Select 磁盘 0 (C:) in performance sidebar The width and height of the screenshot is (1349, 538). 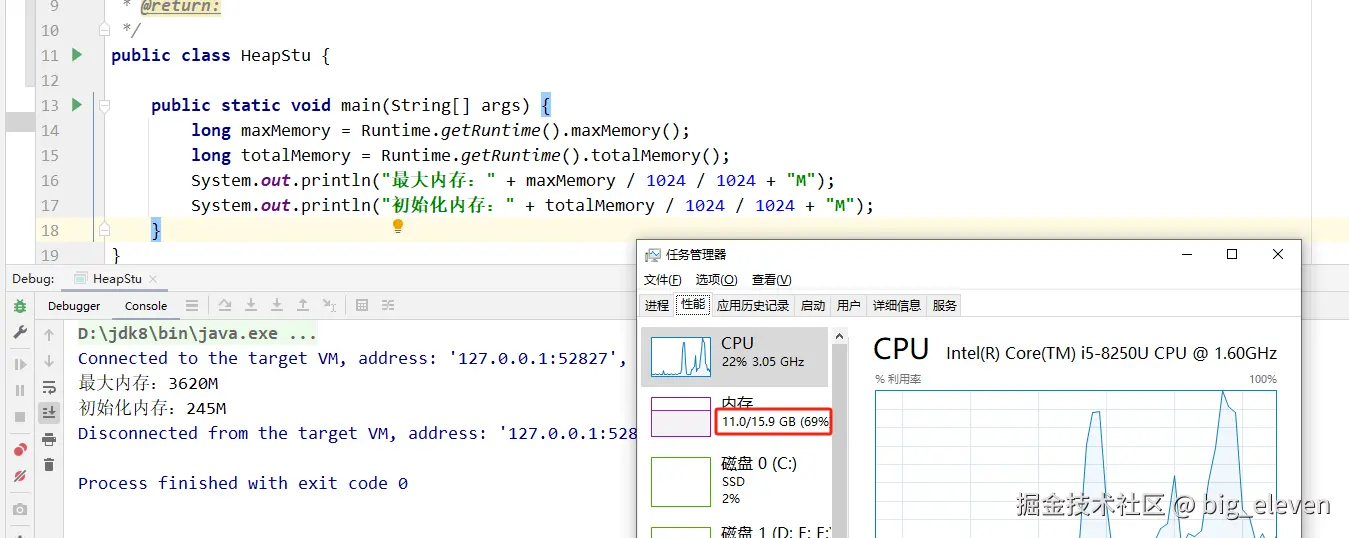pyautogui.click(x=735, y=481)
